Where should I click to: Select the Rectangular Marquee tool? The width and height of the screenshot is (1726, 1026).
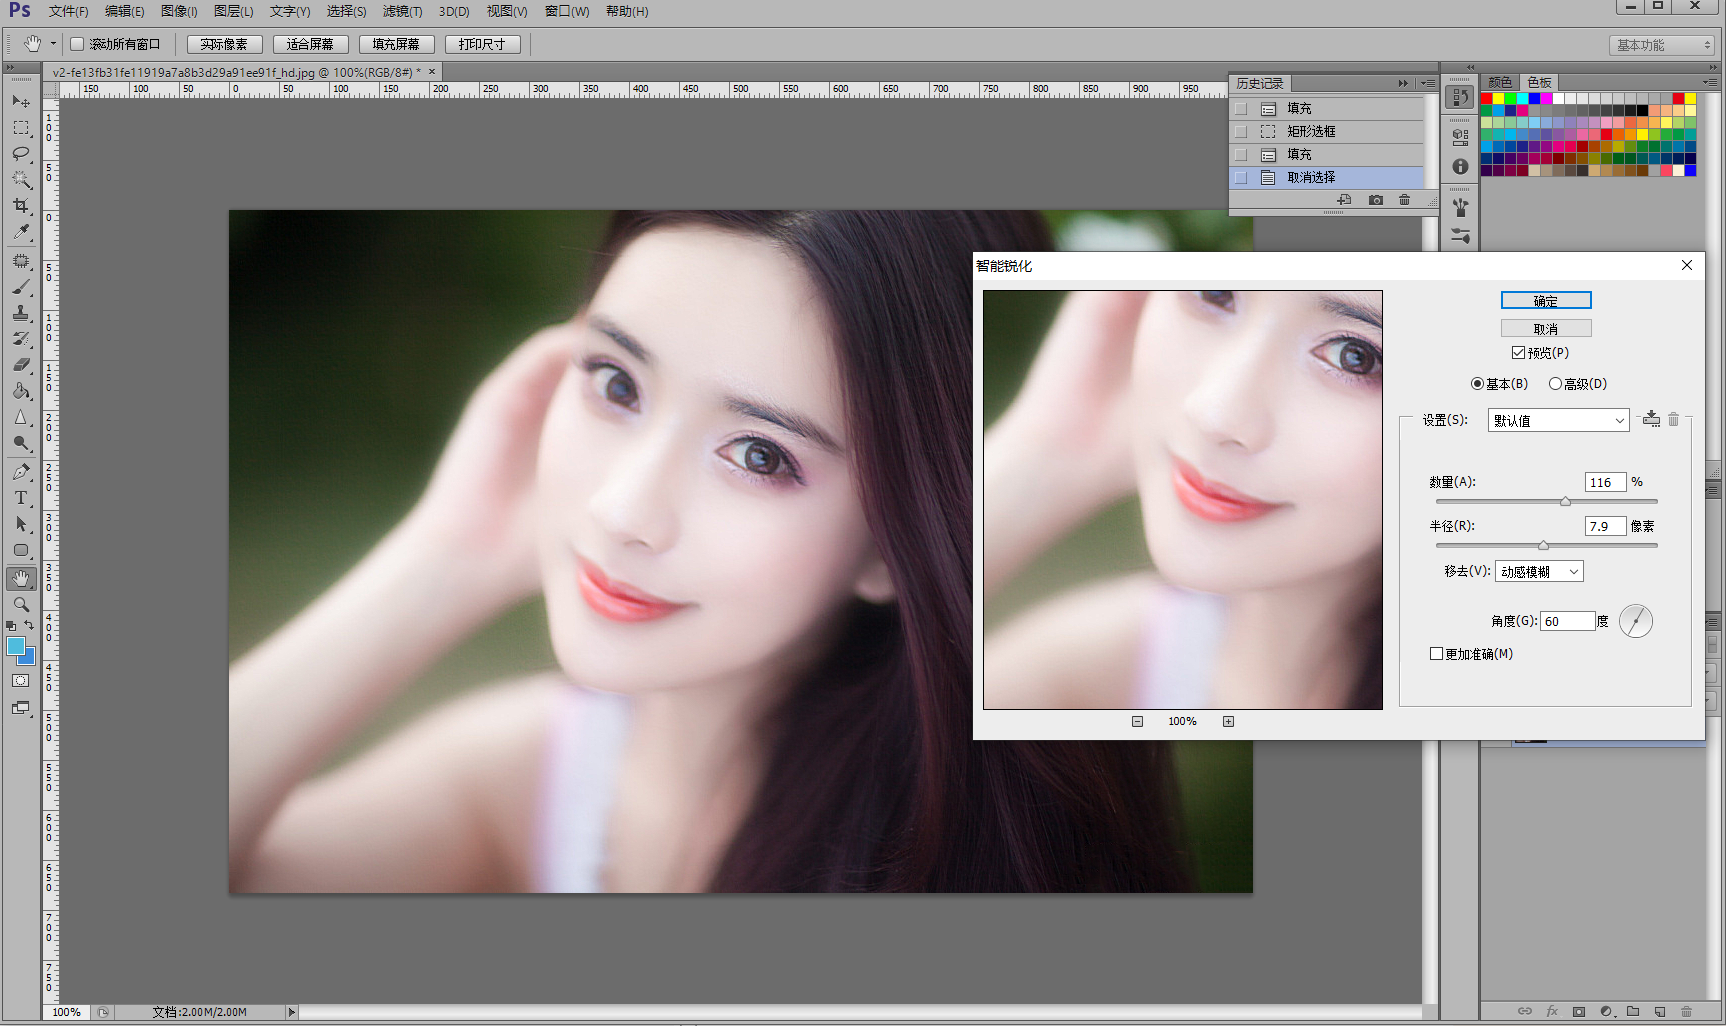click(x=21, y=128)
